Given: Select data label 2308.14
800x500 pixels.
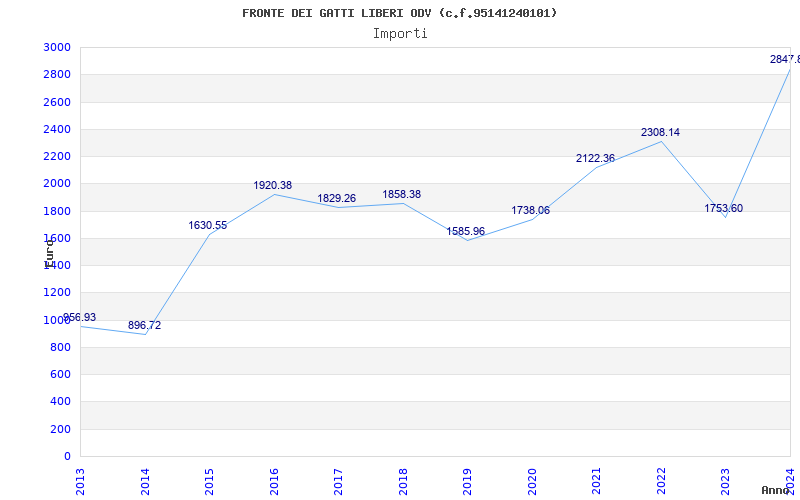Looking at the screenshot, I should [660, 133].
